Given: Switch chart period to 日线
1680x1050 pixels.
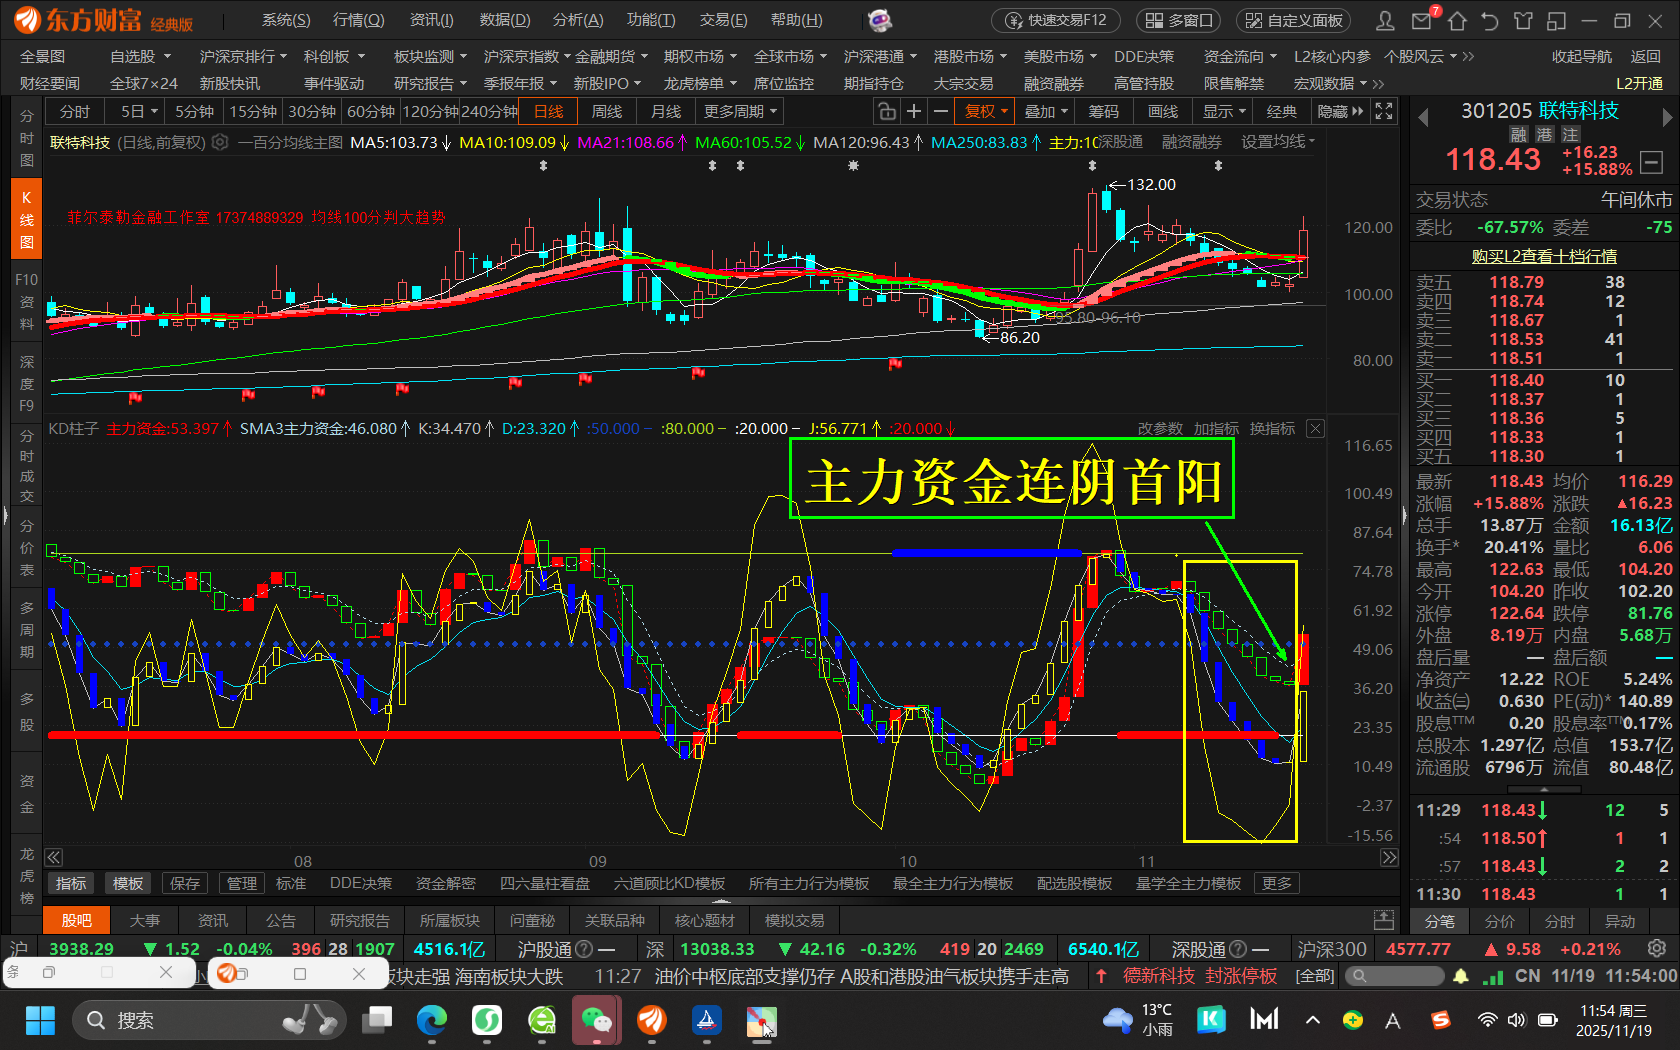Looking at the screenshot, I should point(549,111).
